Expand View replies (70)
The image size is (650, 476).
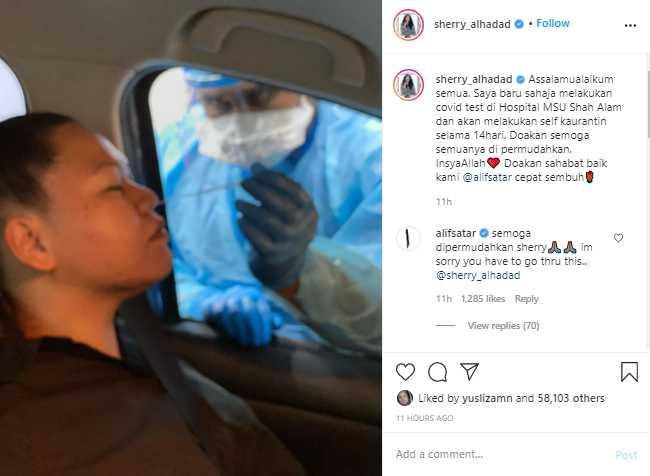pos(503,326)
